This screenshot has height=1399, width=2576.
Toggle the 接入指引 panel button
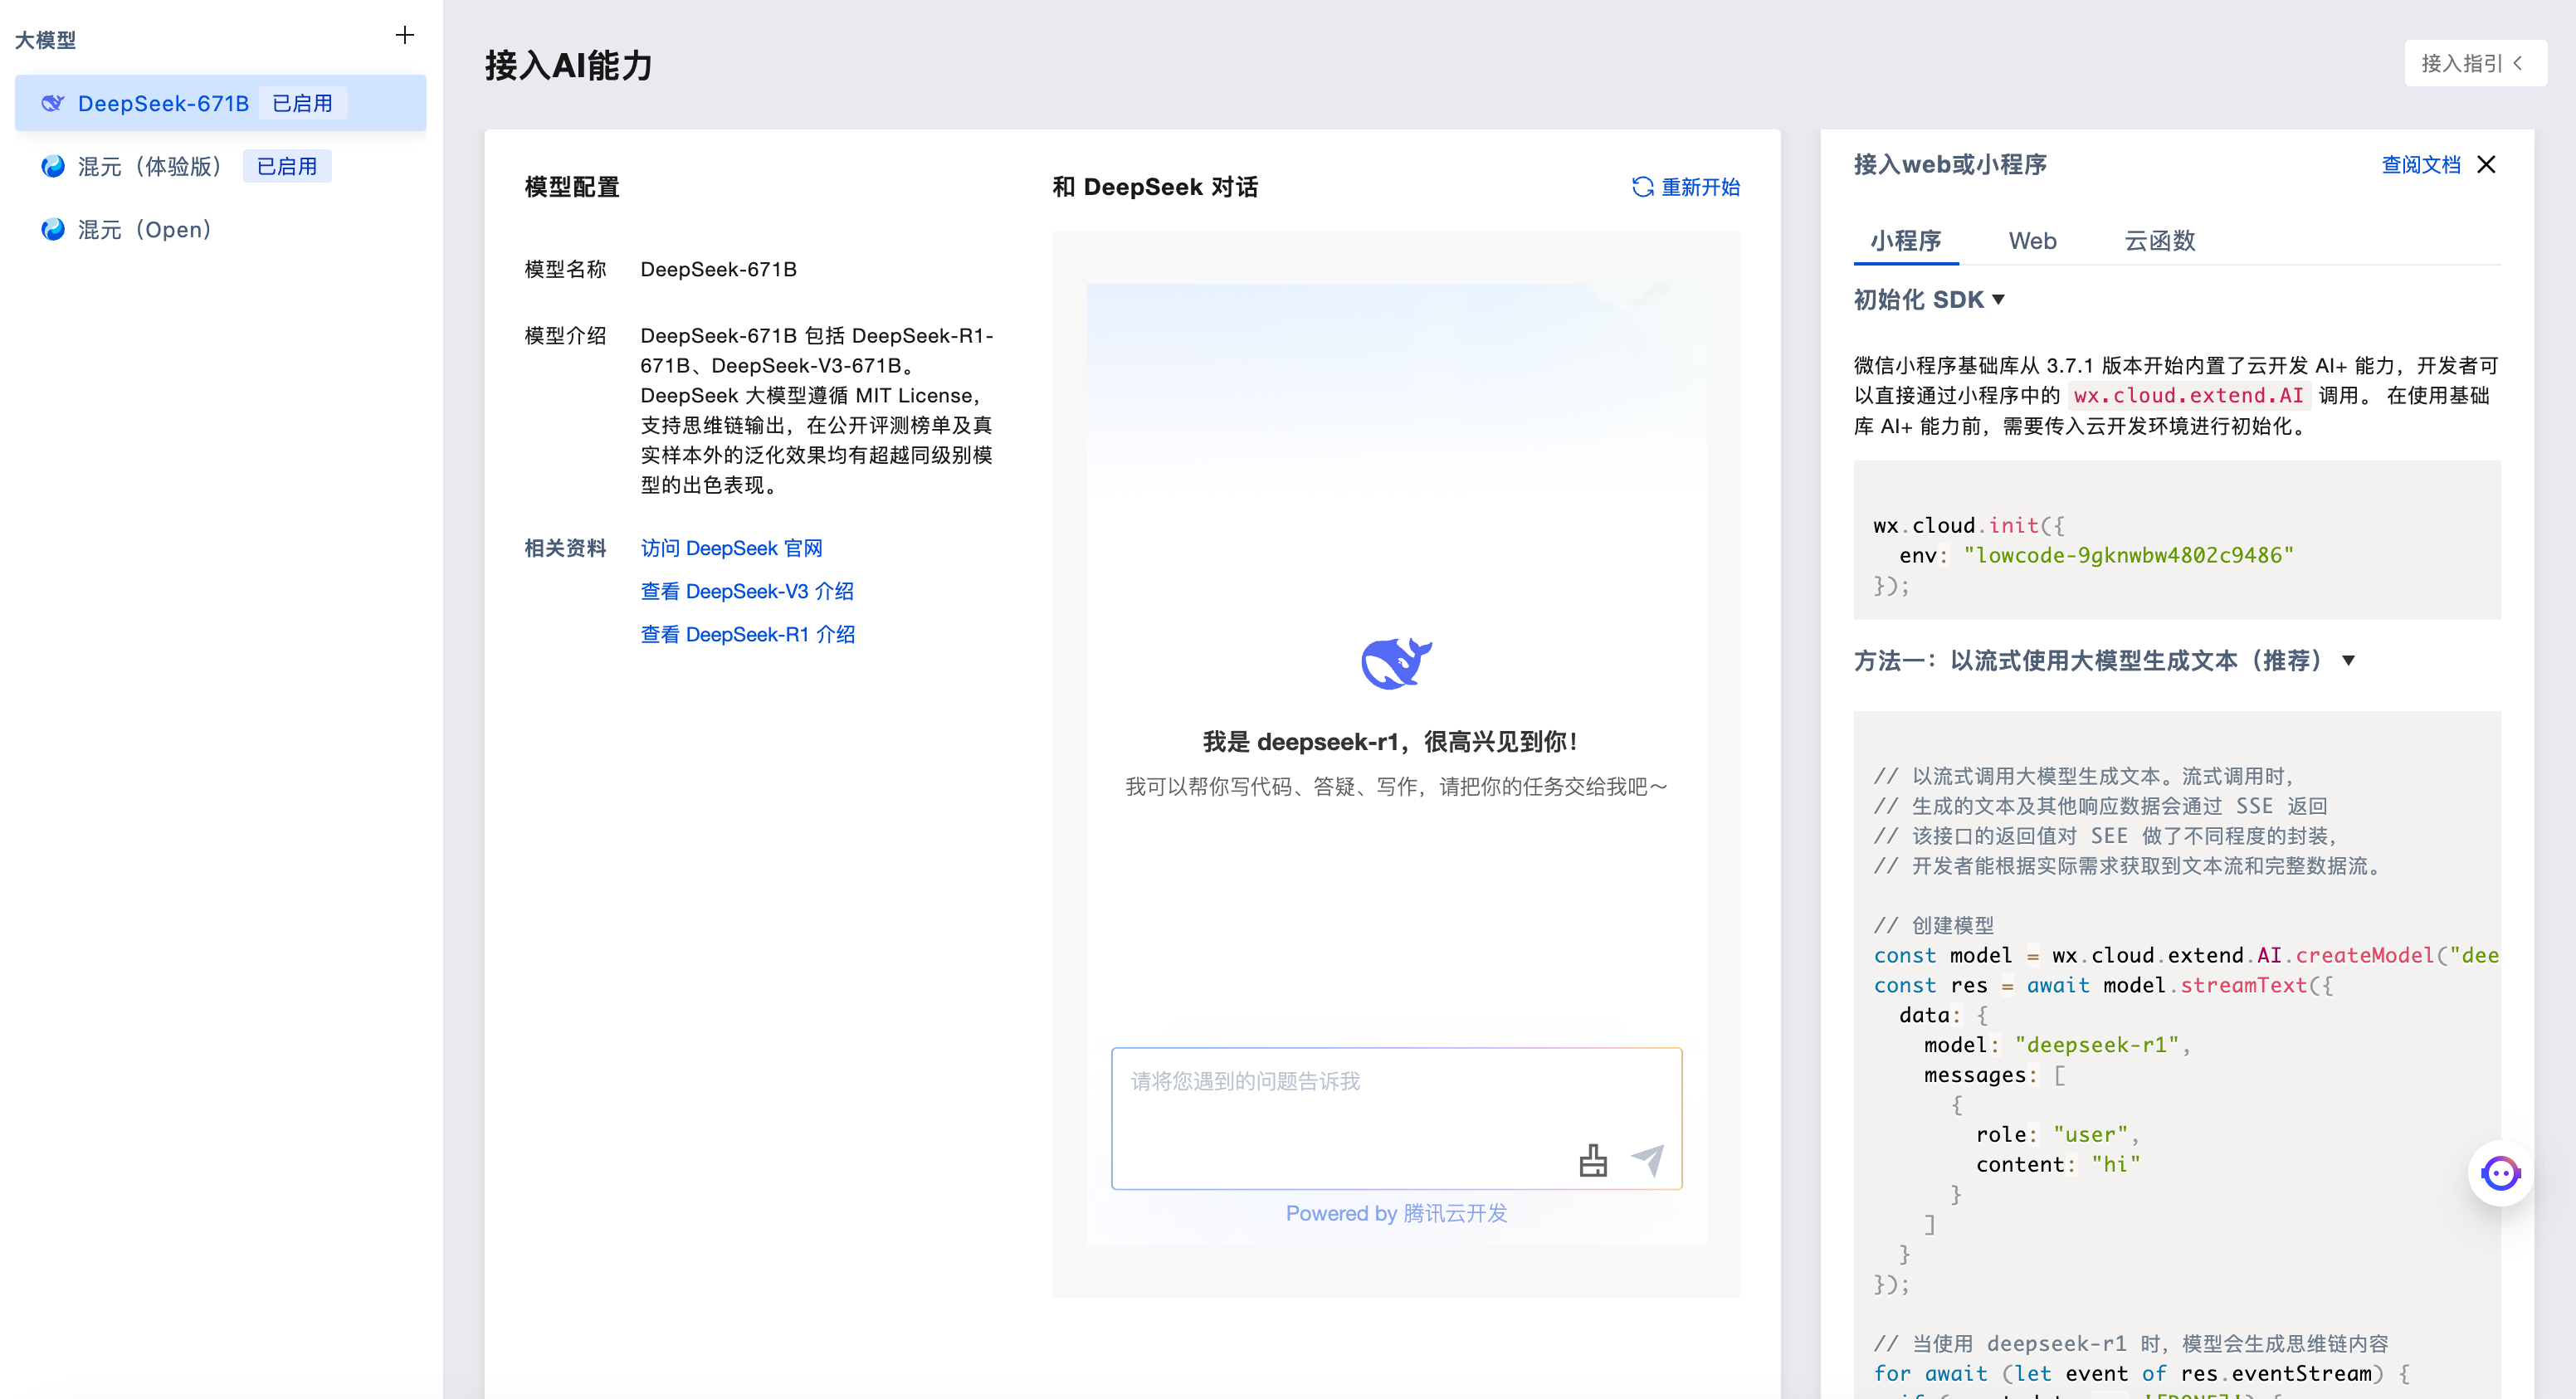click(2474, 64)
